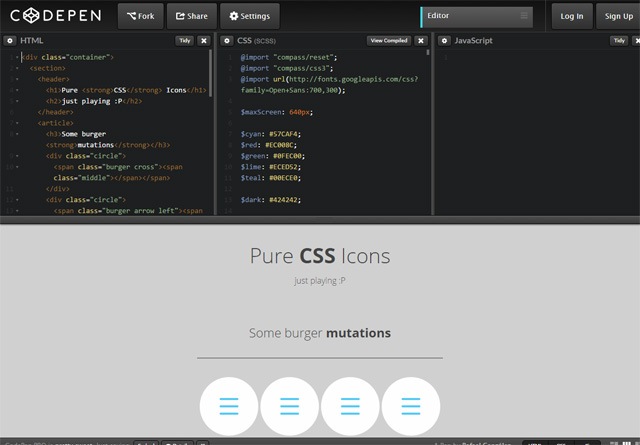Collapse the header tag fold arrow

point(17,80)
